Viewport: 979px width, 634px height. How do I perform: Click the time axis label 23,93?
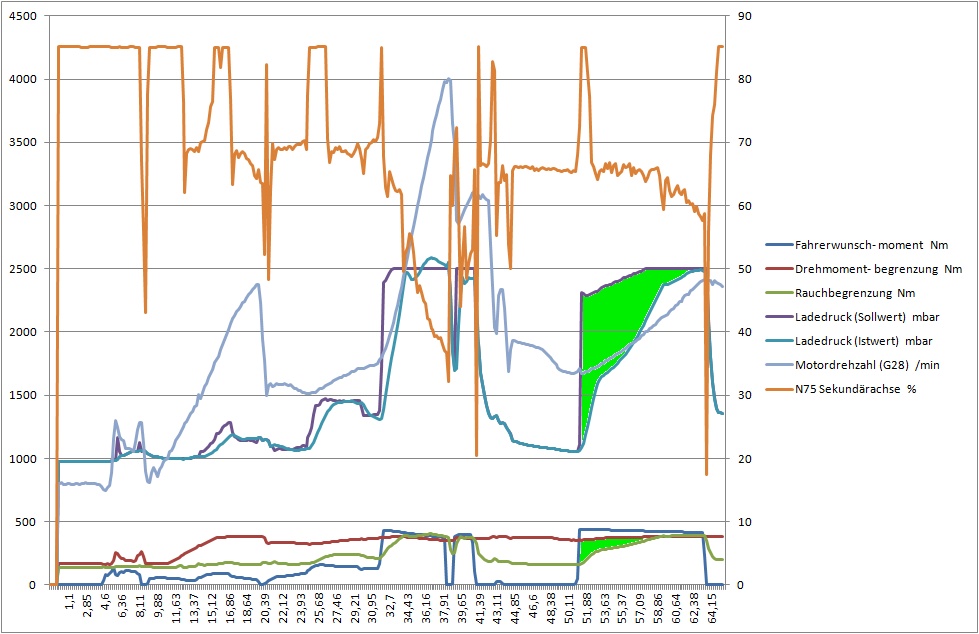pyautogui.click(x=302, y=608)
